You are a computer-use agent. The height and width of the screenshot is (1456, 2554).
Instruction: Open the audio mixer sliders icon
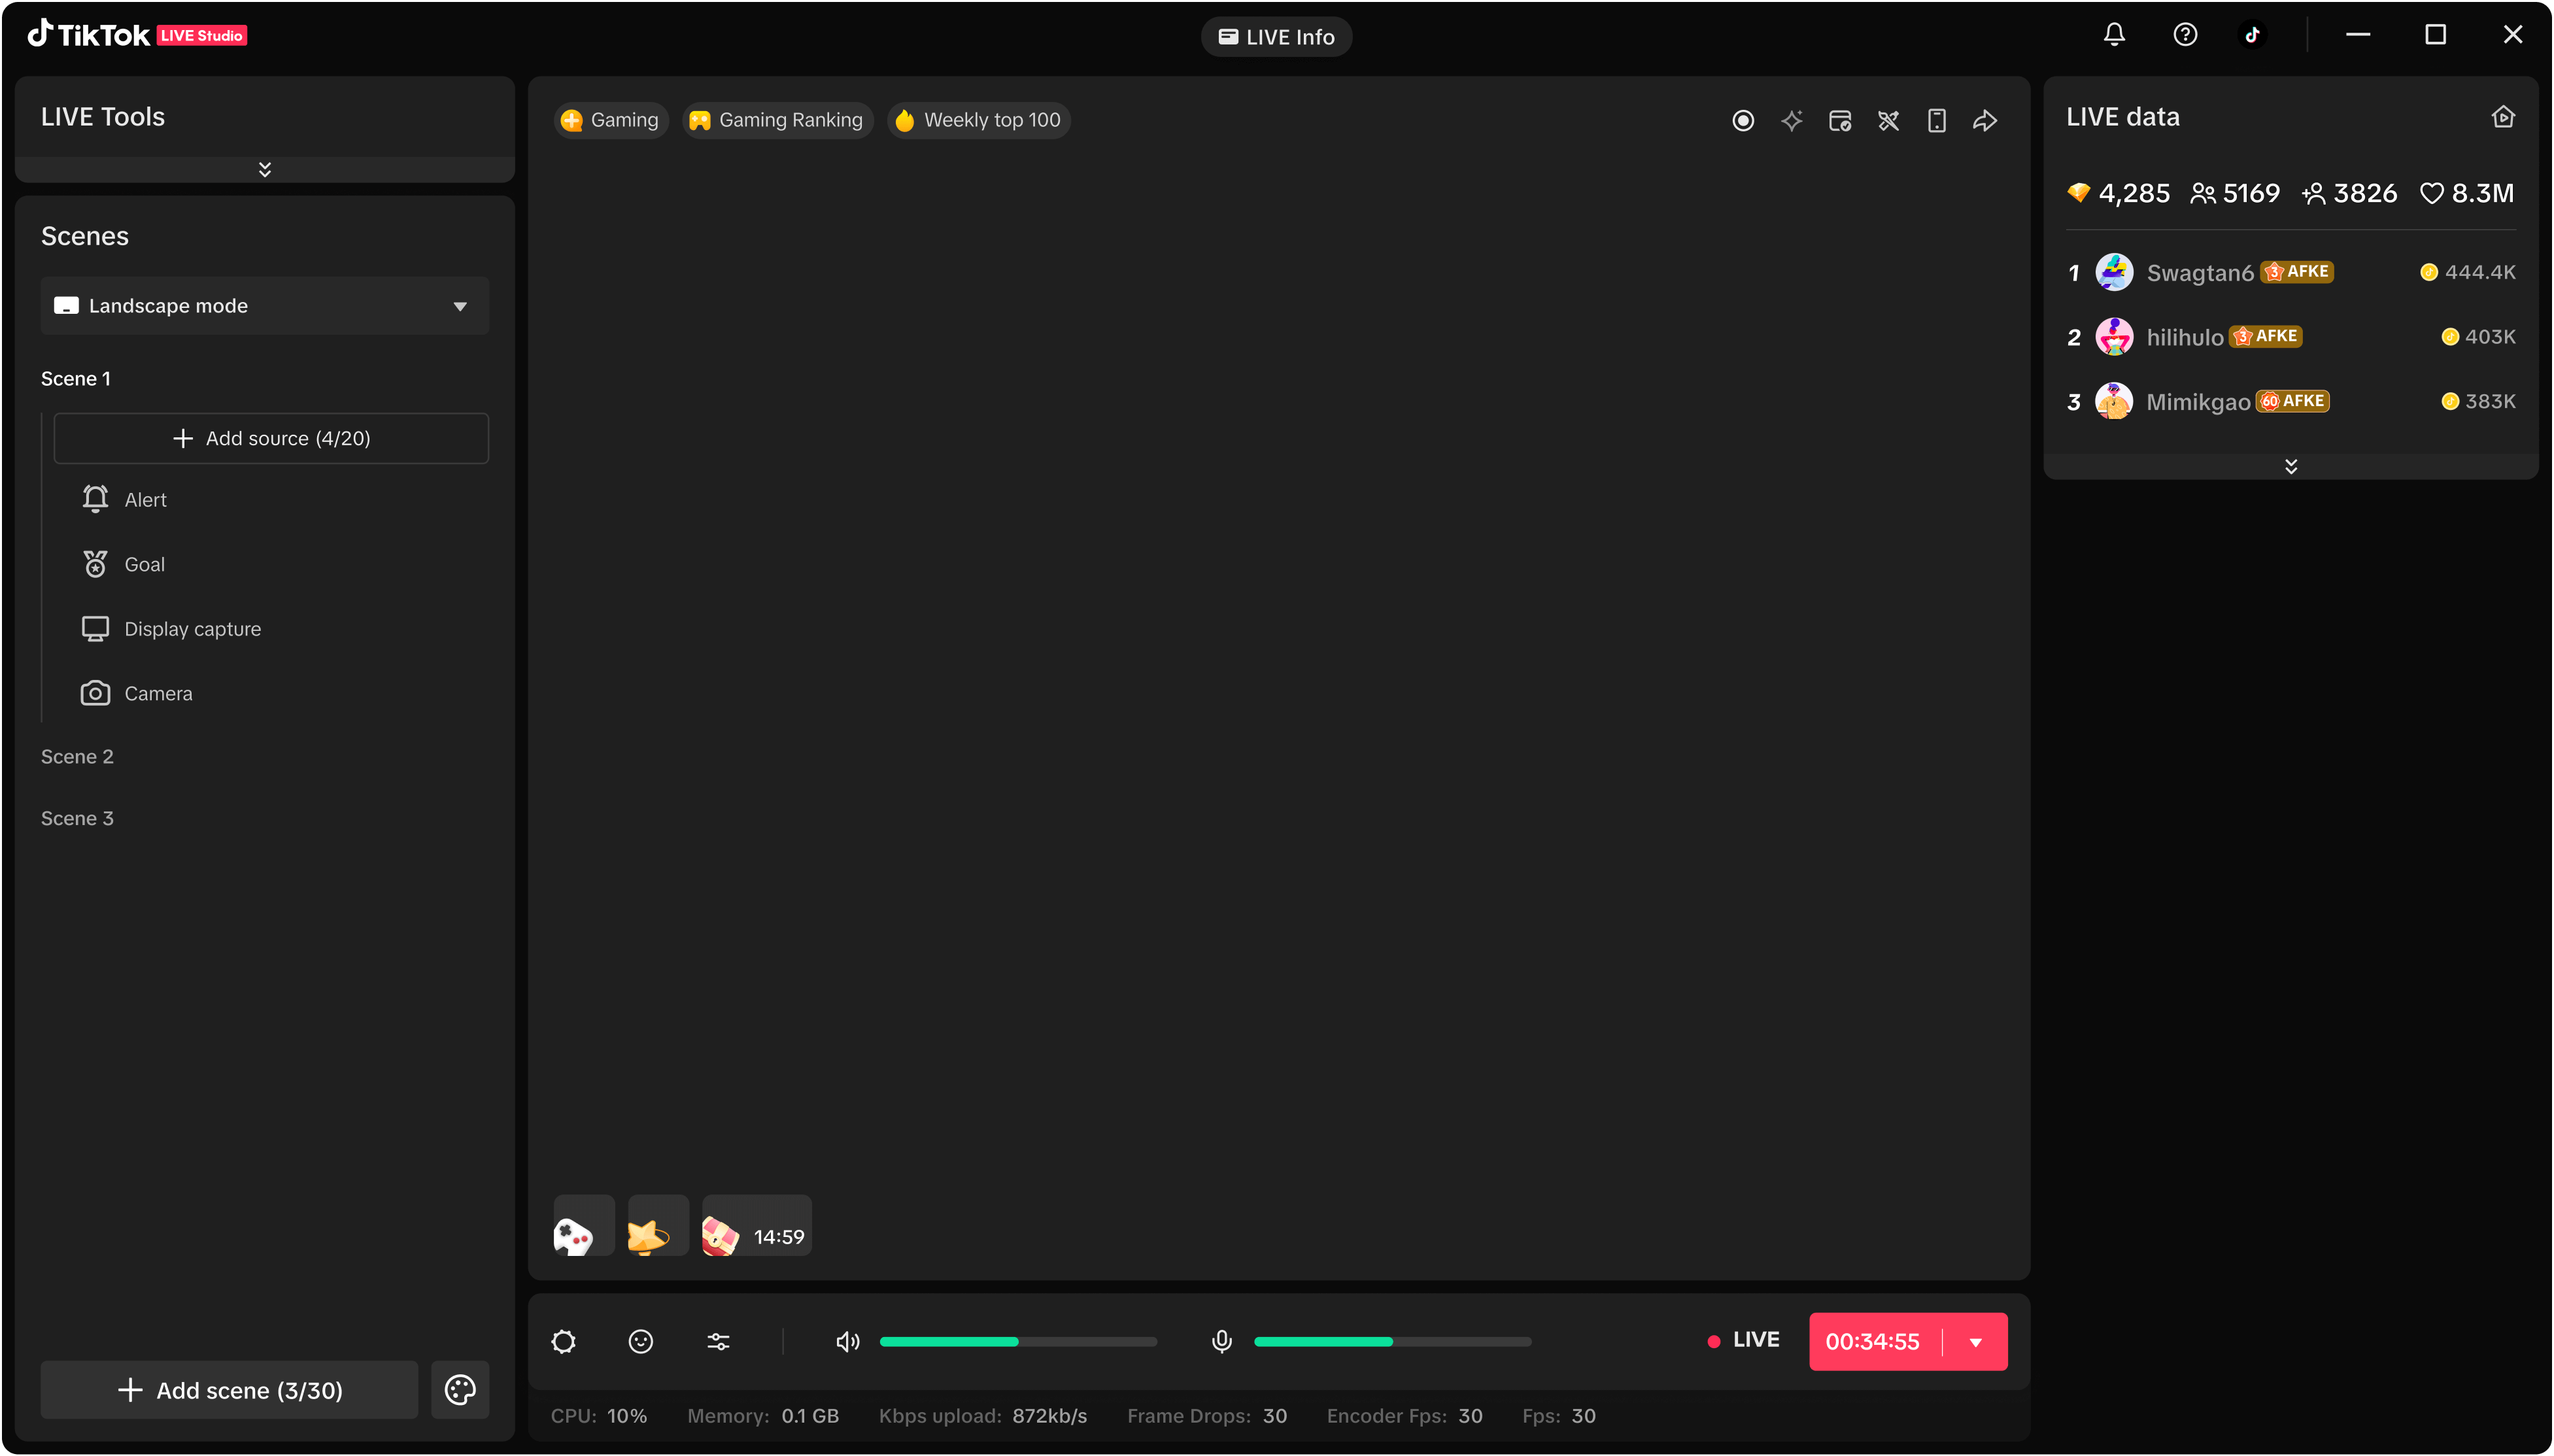click(x=718, y=1341)
